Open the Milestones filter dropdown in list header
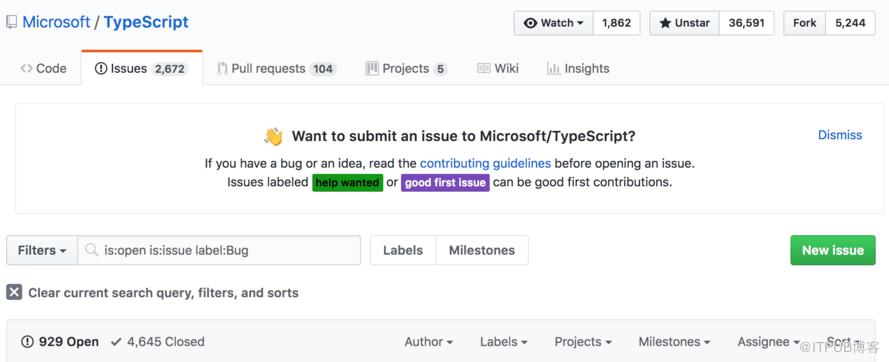The image size is (889, 362). (675, 342)
